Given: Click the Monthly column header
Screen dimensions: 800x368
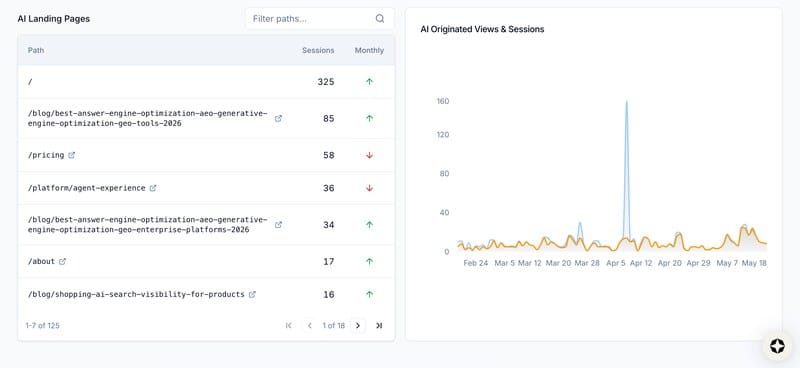Looking at the screenshot, I should click(x=369, y=51).
